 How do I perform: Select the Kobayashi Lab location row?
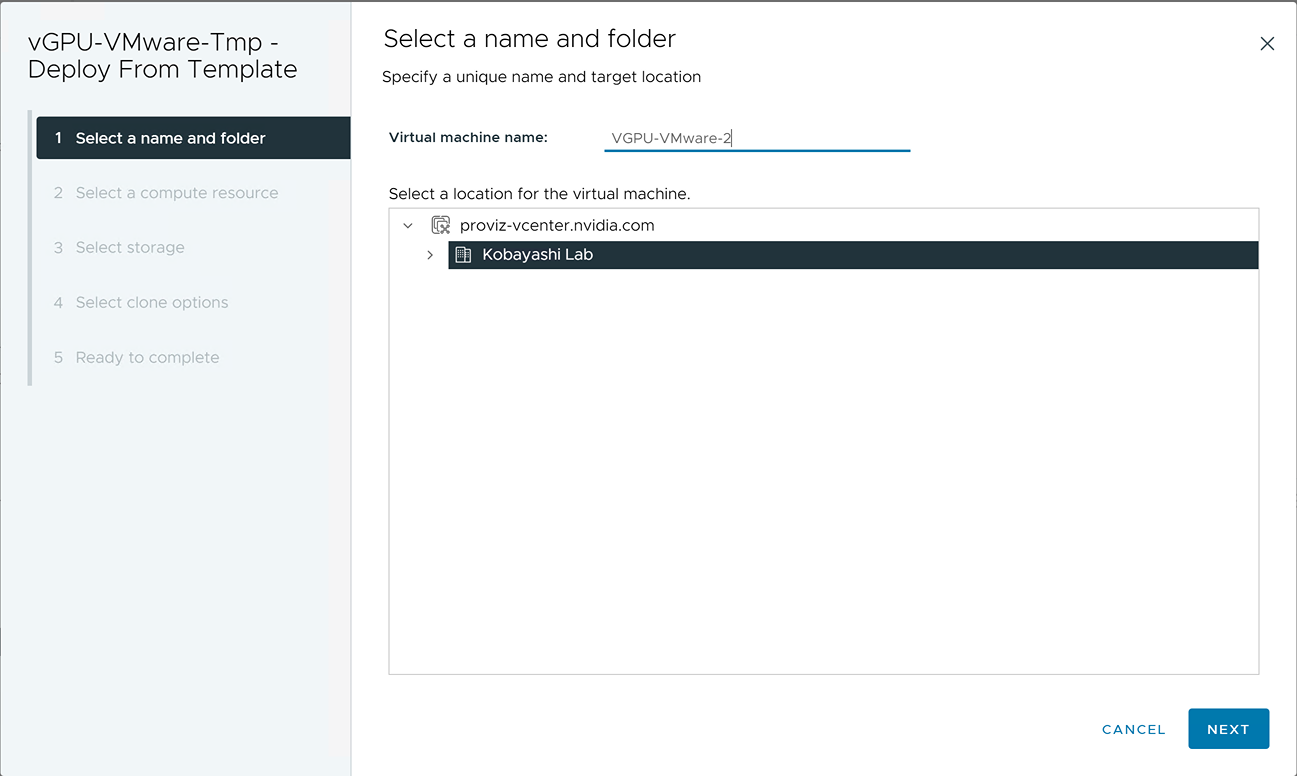538,255
